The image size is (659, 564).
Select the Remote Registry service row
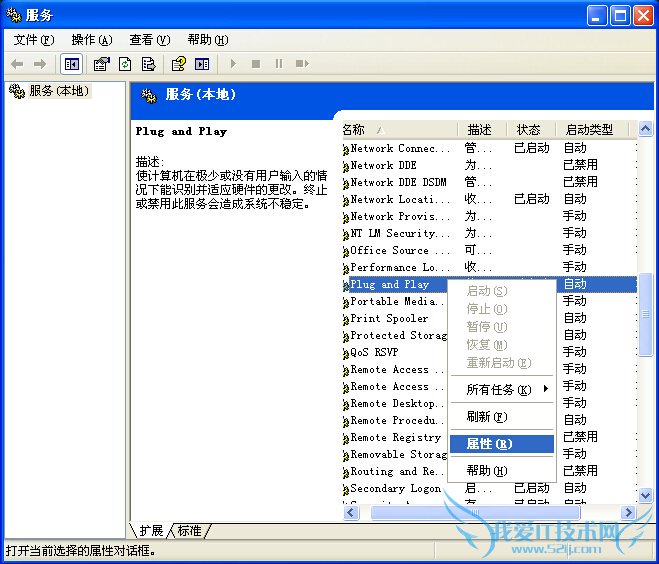click(490, 437)
